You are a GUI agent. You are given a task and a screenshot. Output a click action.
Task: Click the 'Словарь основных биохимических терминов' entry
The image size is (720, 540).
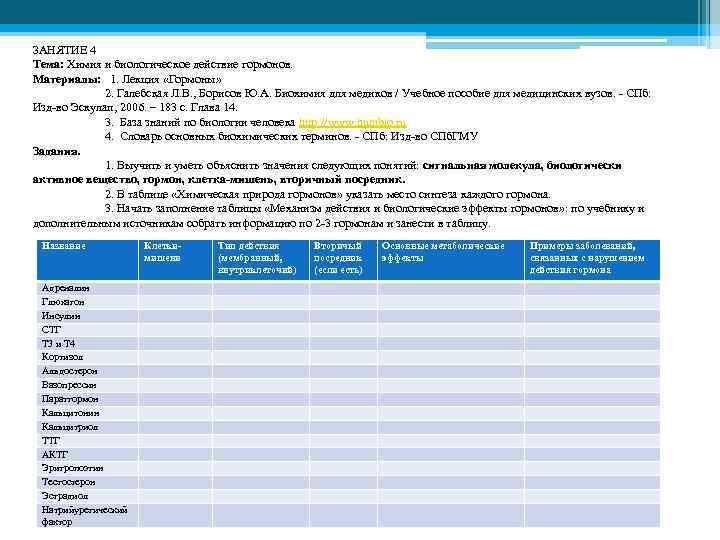click(x=292, y=136)
